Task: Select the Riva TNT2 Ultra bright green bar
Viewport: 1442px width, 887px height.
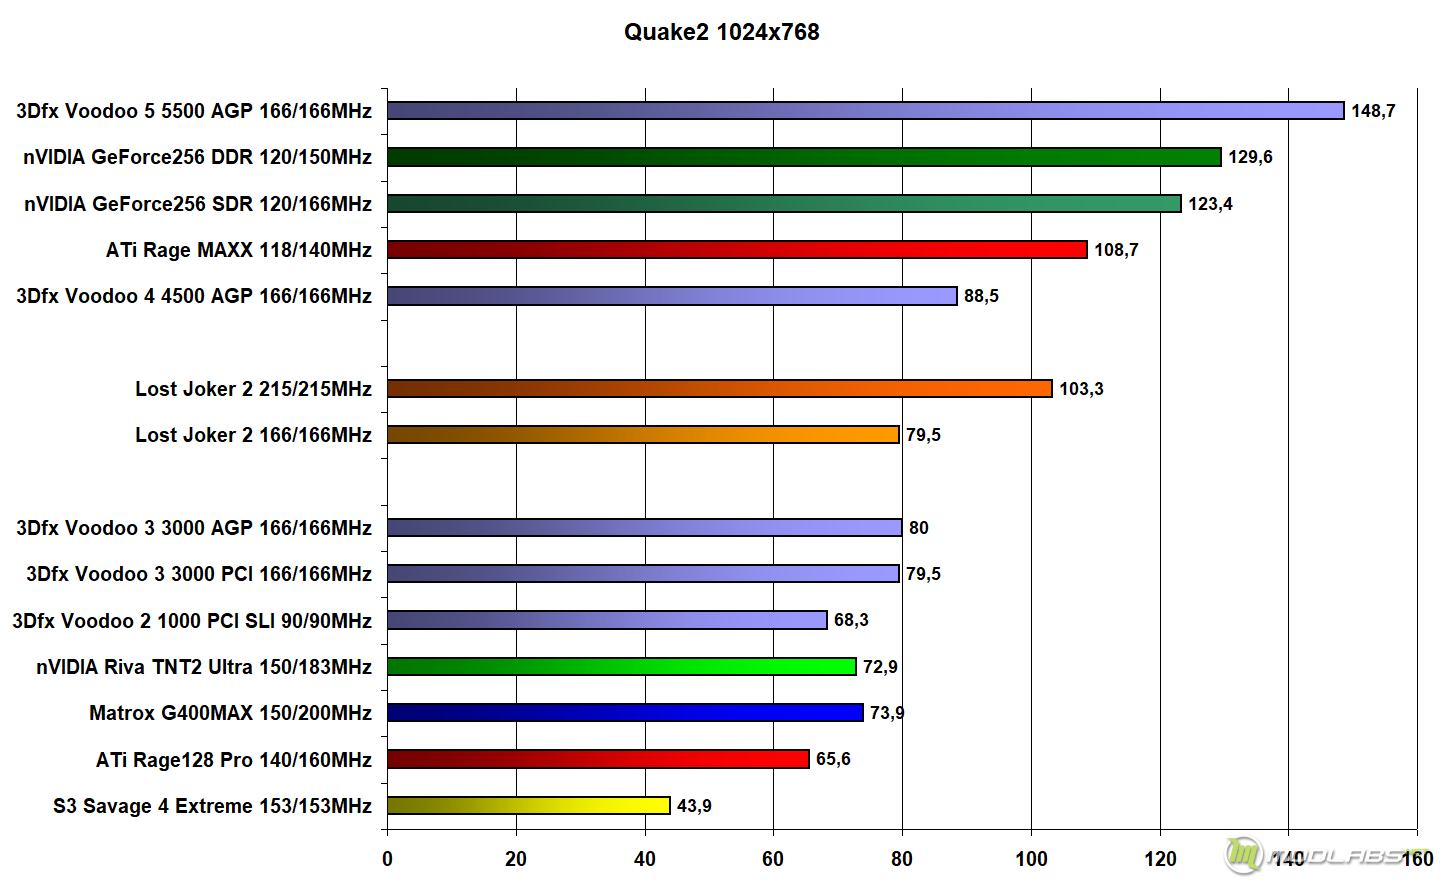Action: point(622,667)
